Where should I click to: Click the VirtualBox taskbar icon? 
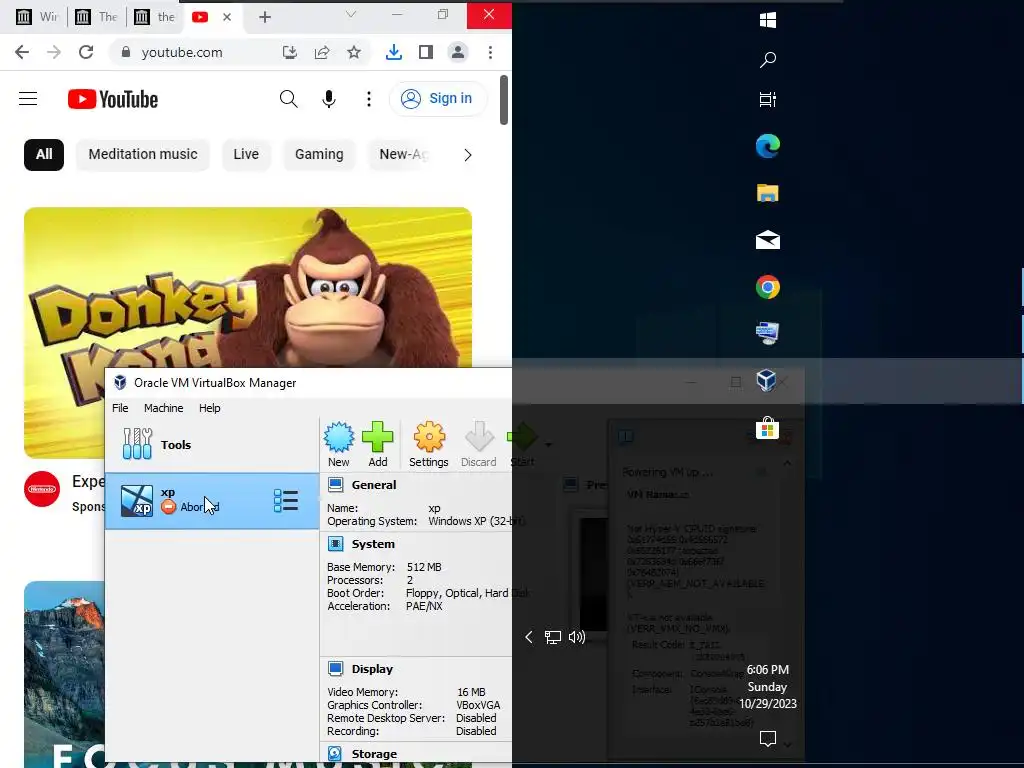point(766,380)
